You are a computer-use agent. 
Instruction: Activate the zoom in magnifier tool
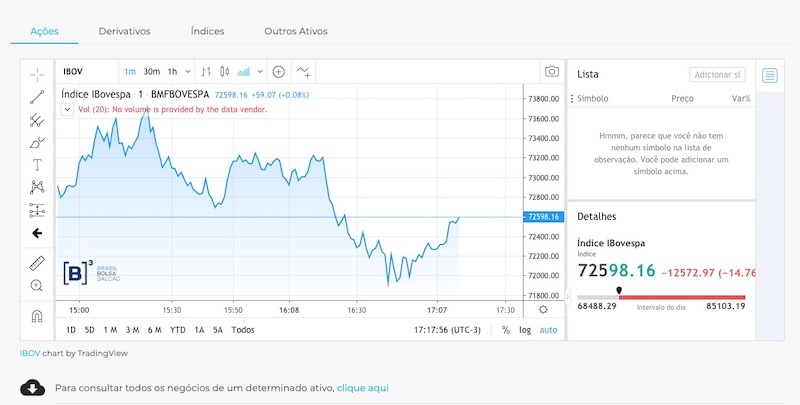tap(37, 286)
